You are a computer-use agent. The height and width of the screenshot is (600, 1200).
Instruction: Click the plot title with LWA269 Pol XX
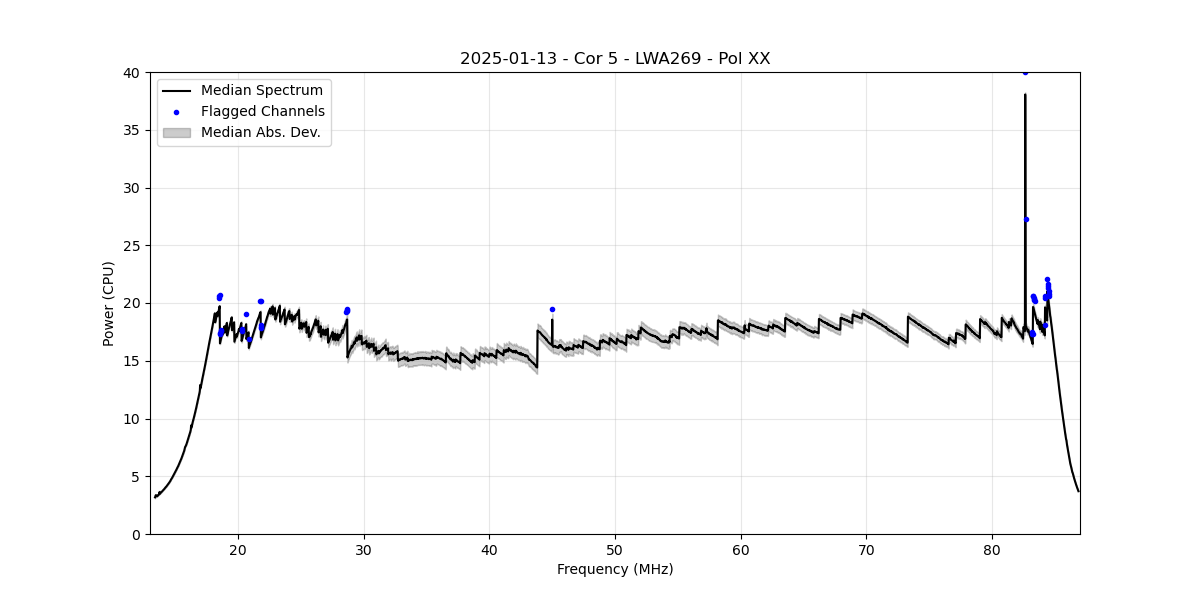click(615, 59)
